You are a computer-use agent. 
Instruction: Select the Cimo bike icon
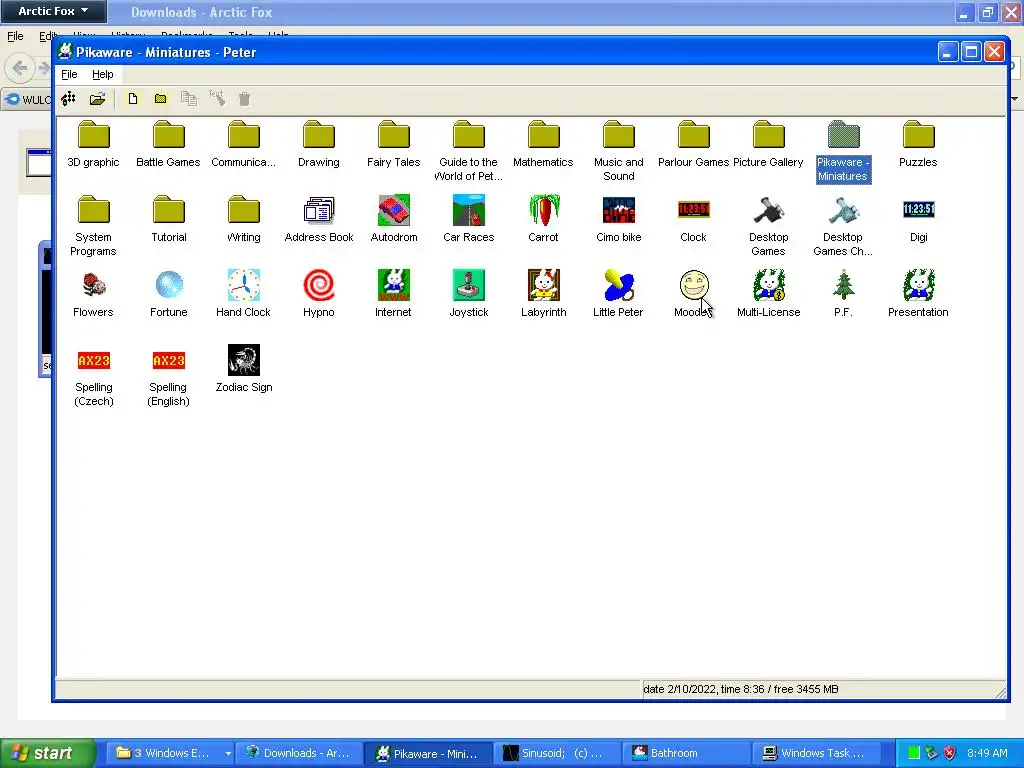[618, 219]
